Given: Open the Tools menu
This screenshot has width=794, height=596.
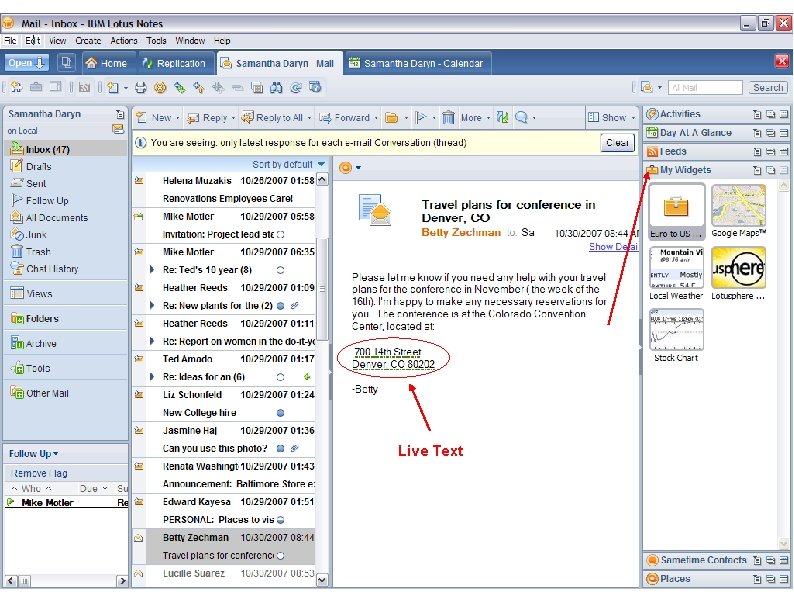Looking at the screenshot, I should (156, 41).
